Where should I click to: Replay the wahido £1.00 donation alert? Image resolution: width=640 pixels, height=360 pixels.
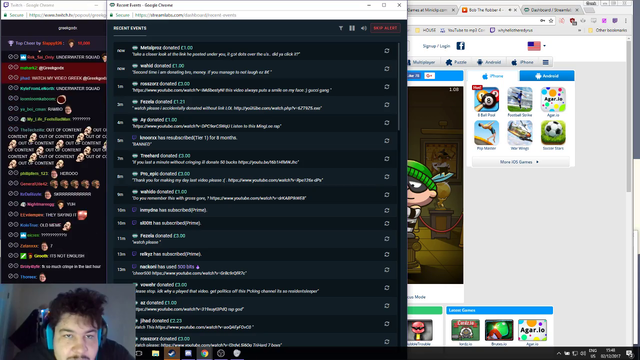(x=387, y=194)
